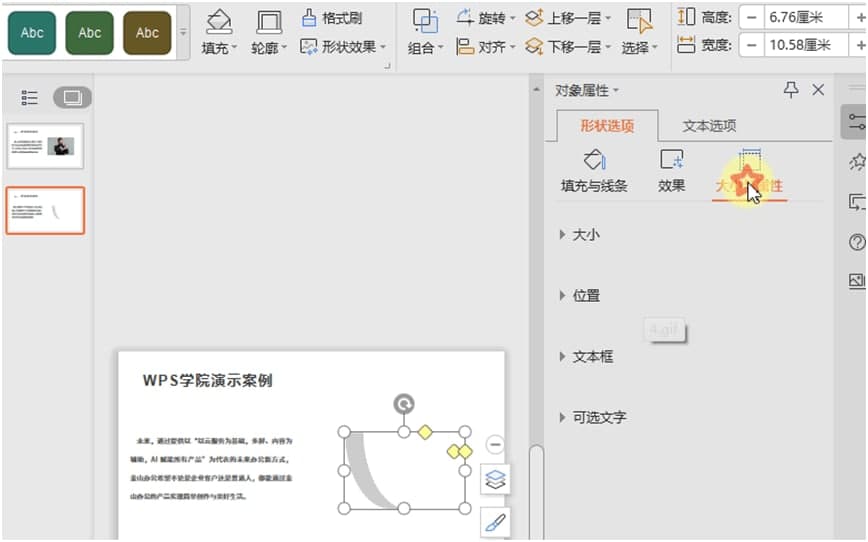Decrease the 高度 height value
The height and width of the screenshot is (542, 868).
coord(751,18)
